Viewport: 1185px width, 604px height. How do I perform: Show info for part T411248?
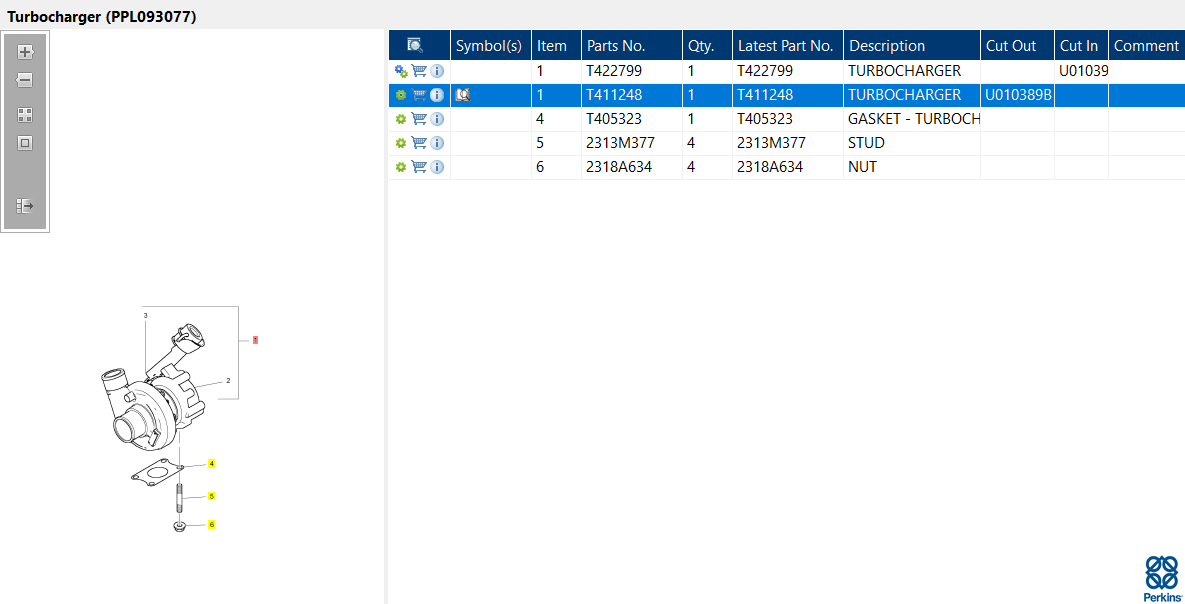437,95
